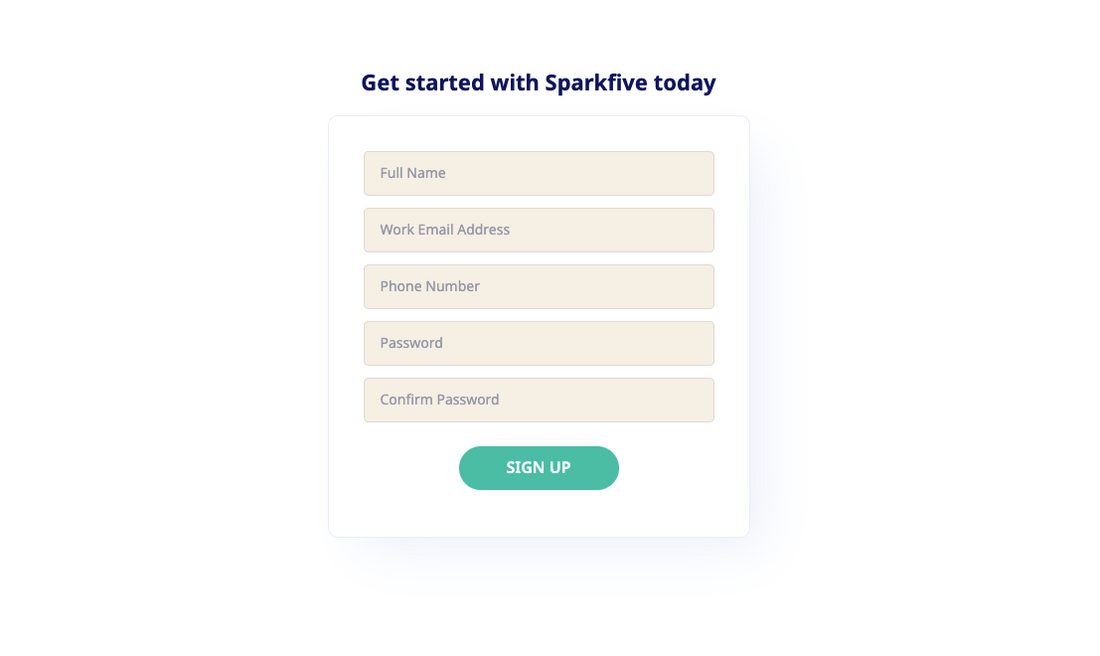
Task: Activate the Confirm Password field
Action: pos(538,400)
